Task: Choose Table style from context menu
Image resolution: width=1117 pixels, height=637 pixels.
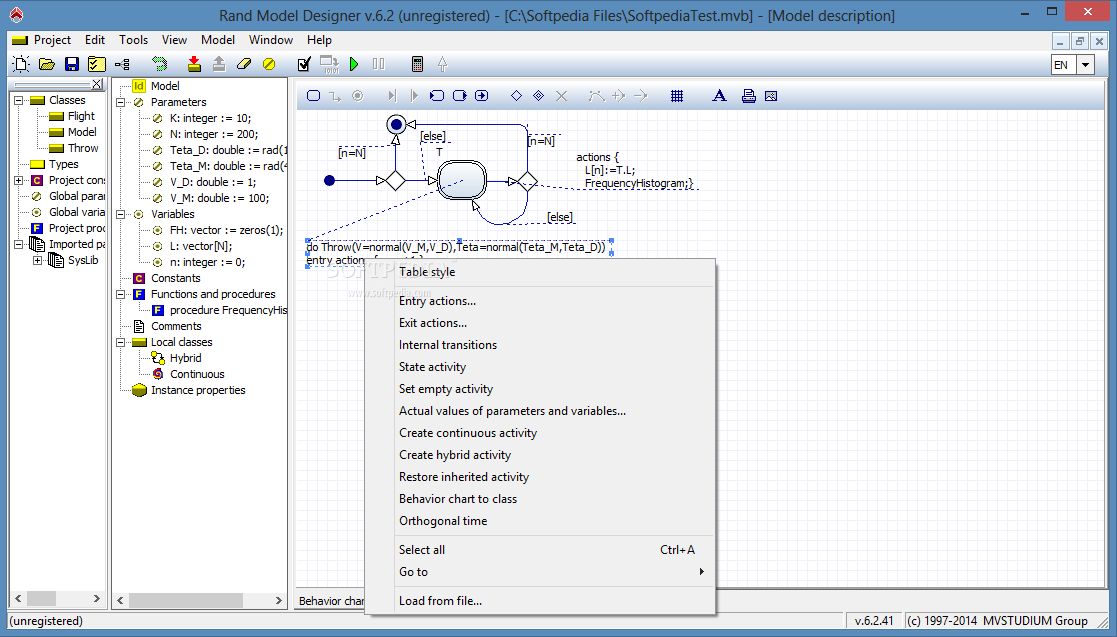Action: click(540, 271)
